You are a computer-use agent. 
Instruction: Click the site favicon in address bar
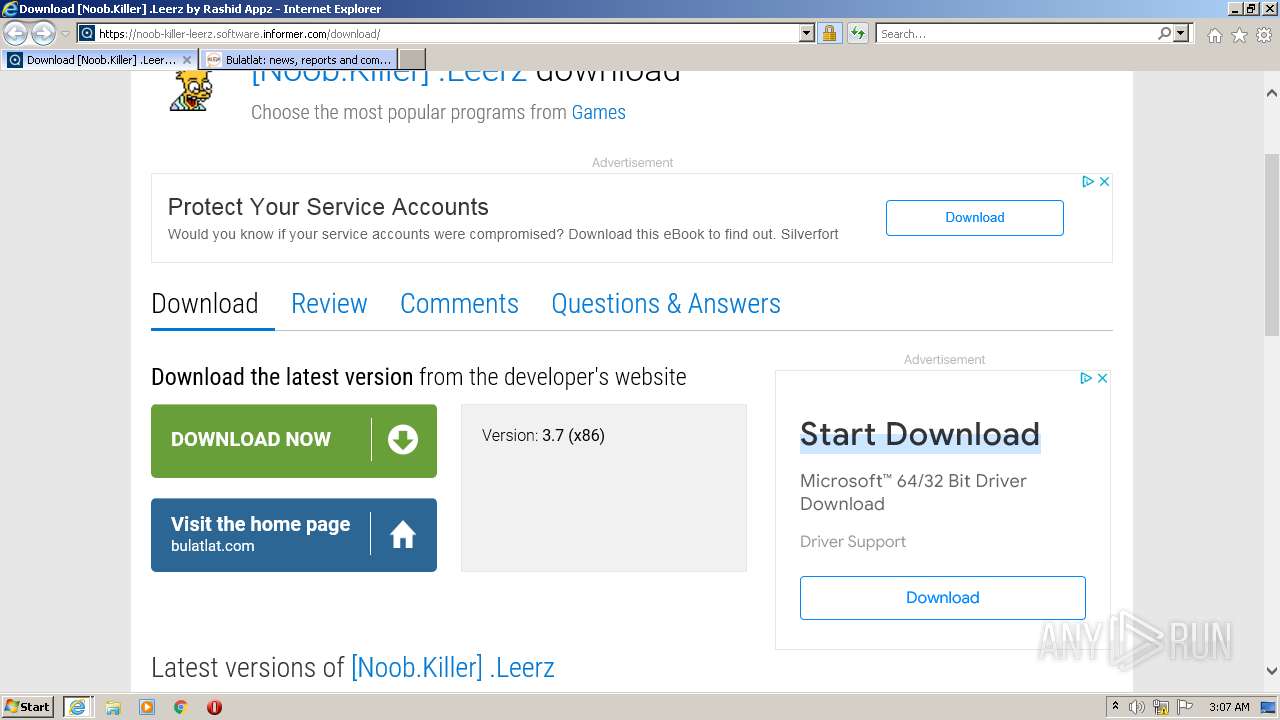[x=87, y=33]
